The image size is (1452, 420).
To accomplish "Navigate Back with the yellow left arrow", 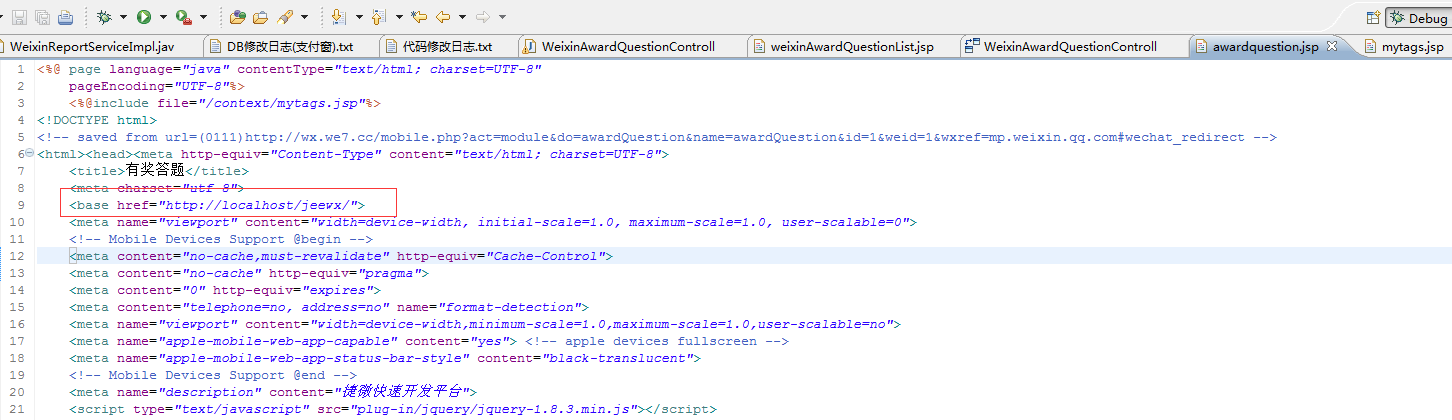I will coord(443,17).
